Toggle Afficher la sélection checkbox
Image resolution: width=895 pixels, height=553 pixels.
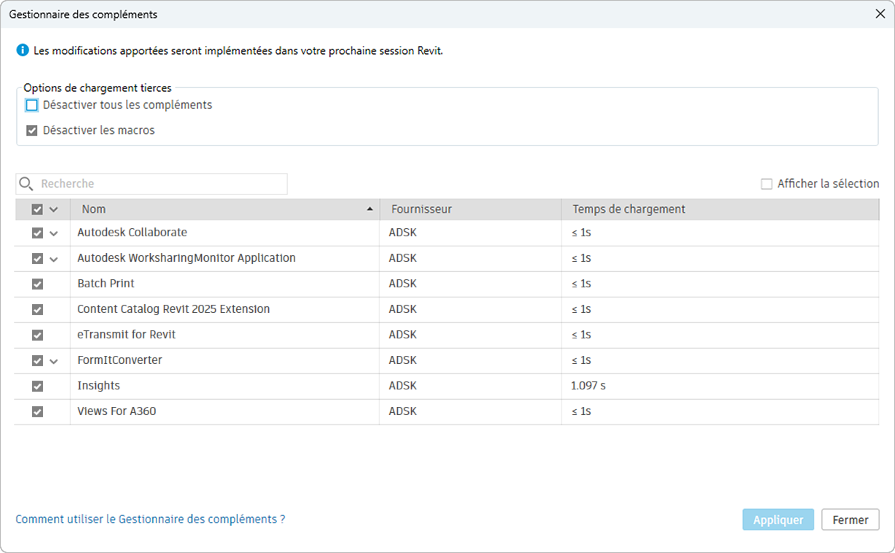tap(767, 184)
